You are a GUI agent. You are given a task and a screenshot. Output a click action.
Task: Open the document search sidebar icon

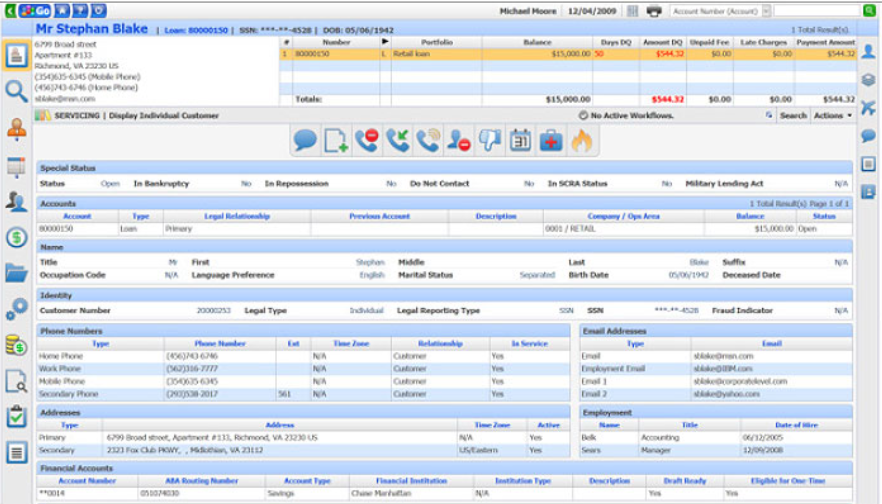(x=16, y=381)
